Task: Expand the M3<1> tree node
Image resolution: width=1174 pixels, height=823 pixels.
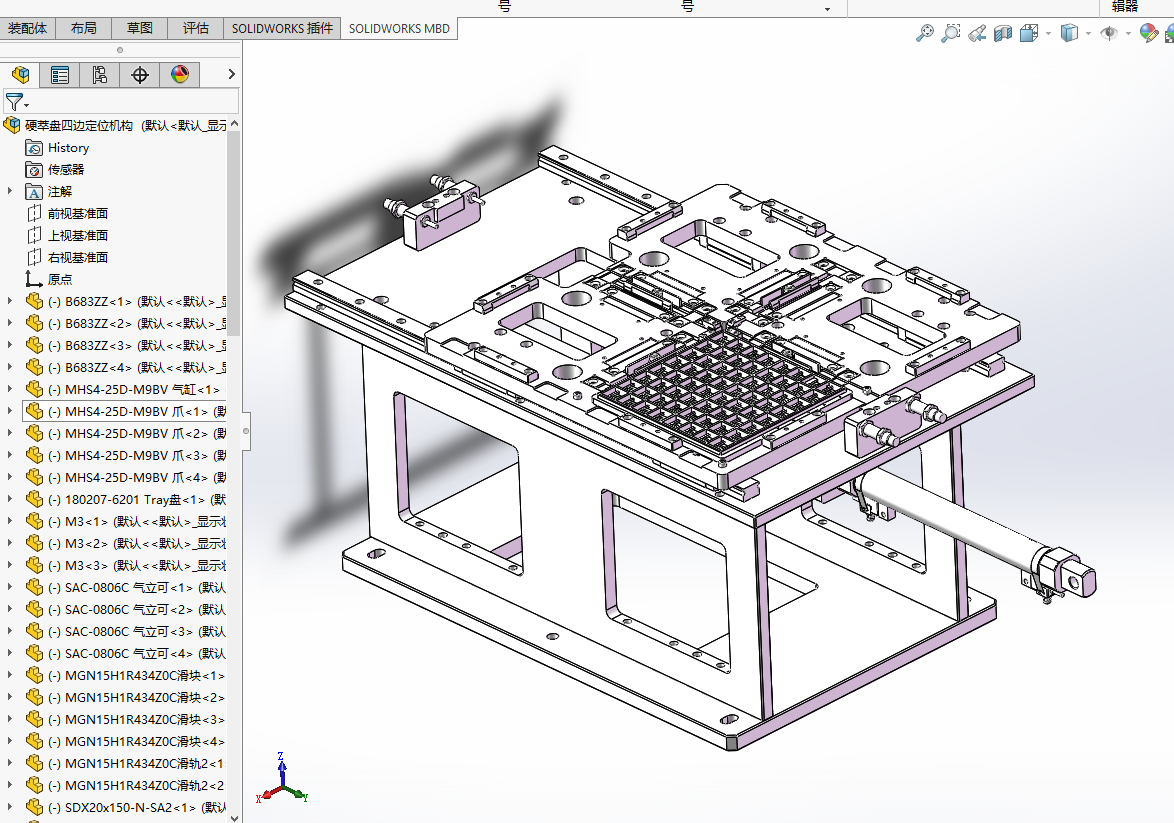Action: point(10,521)
